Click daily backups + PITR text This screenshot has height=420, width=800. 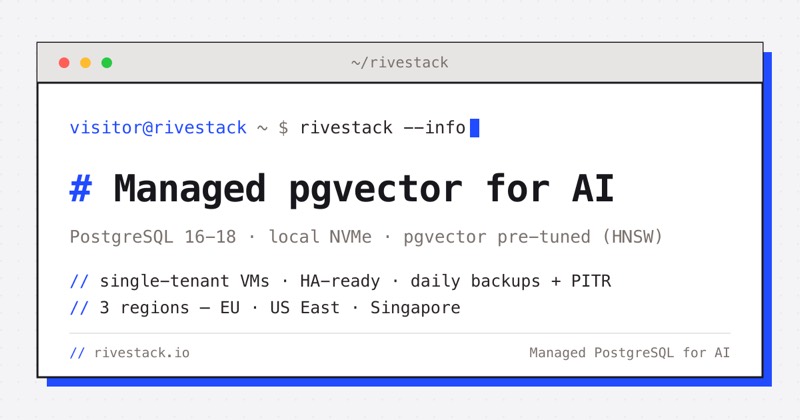tap(511, 281)
